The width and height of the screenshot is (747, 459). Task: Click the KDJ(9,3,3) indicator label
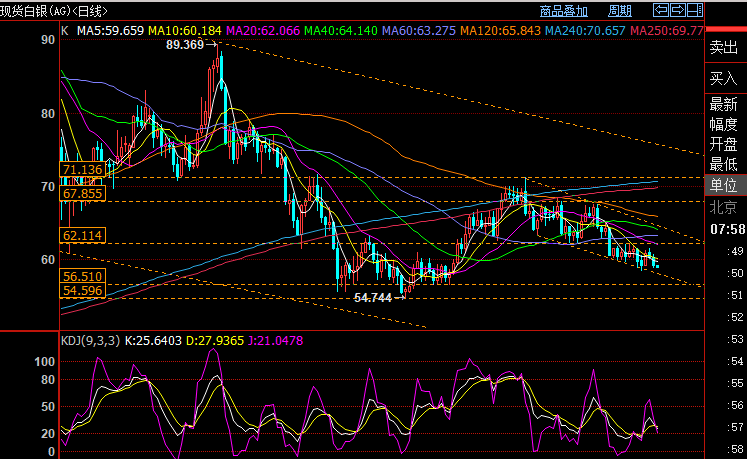(91, 341)
